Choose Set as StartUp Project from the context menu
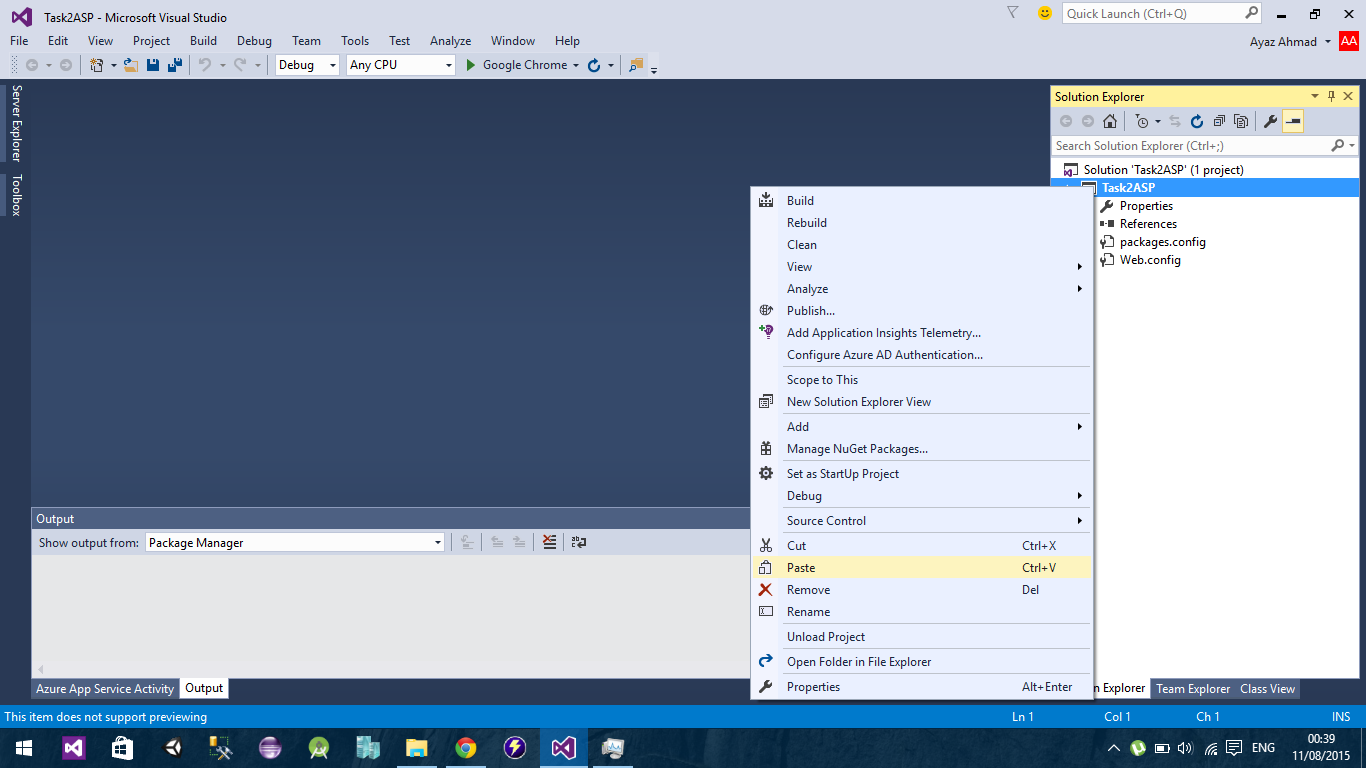 click(x=842, y=474)
